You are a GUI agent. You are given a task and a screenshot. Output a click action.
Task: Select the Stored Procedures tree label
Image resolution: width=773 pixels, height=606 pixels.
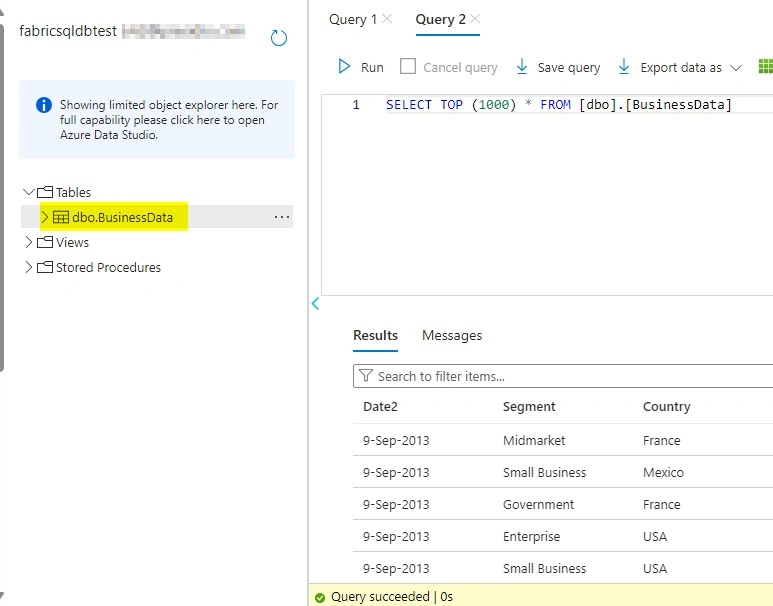(x=108, y=267)
